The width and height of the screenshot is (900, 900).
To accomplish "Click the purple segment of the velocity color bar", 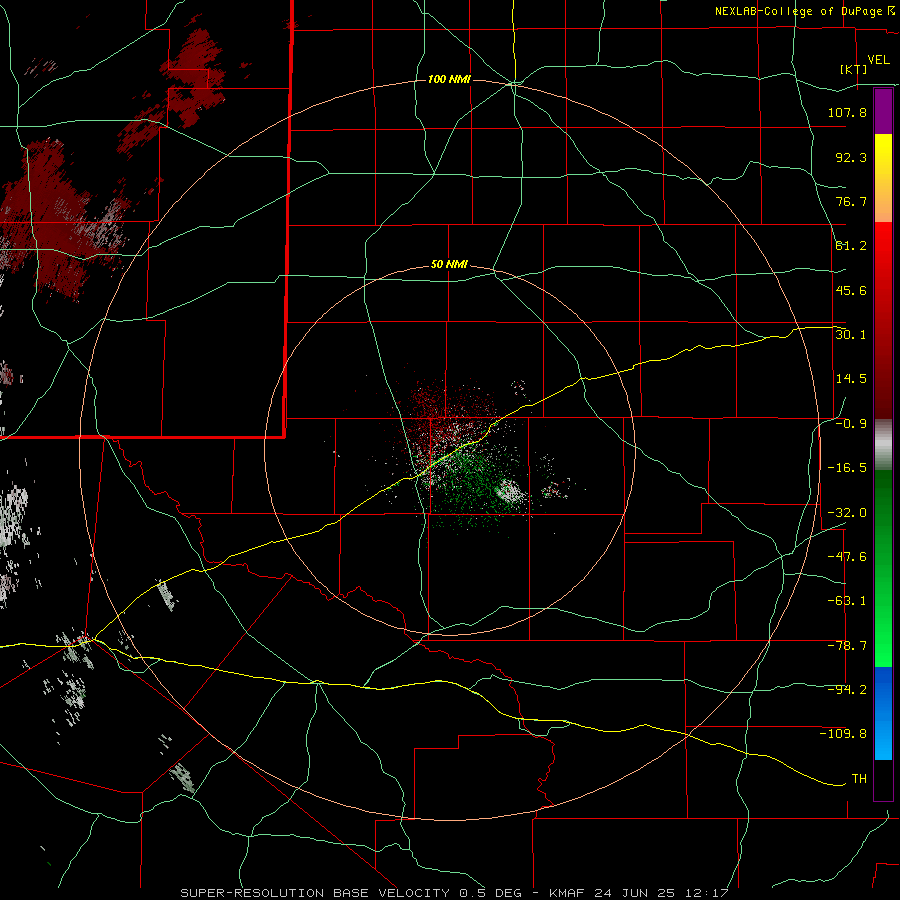I will [883, 111].
